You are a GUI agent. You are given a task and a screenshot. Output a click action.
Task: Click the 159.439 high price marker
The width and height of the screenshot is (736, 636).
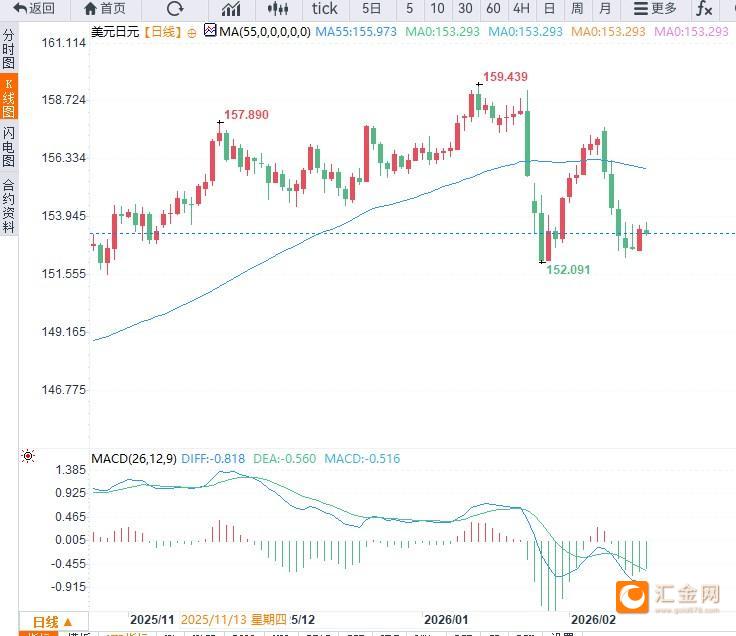pyautogui.click(x=505, y=77)
